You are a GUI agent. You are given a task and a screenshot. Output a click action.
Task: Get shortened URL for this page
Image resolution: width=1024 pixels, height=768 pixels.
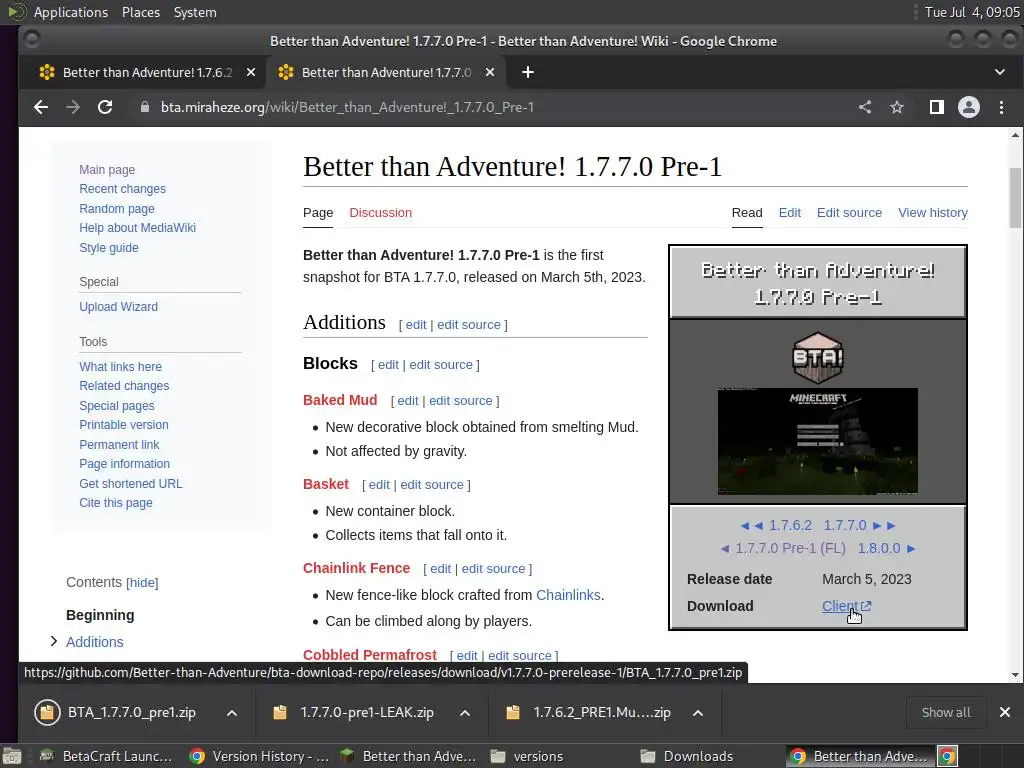coord(131,484)
